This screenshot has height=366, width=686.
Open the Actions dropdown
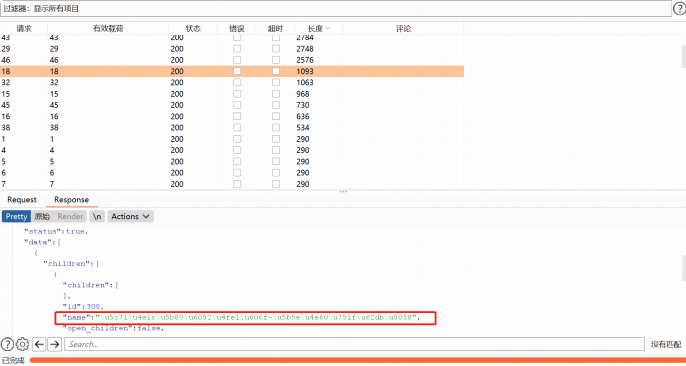coord(130,216)
